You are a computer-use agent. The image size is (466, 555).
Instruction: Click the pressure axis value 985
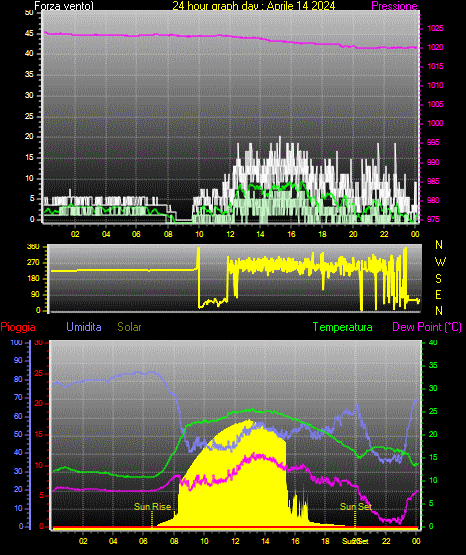pyautogui.click(x=433, y=181)
